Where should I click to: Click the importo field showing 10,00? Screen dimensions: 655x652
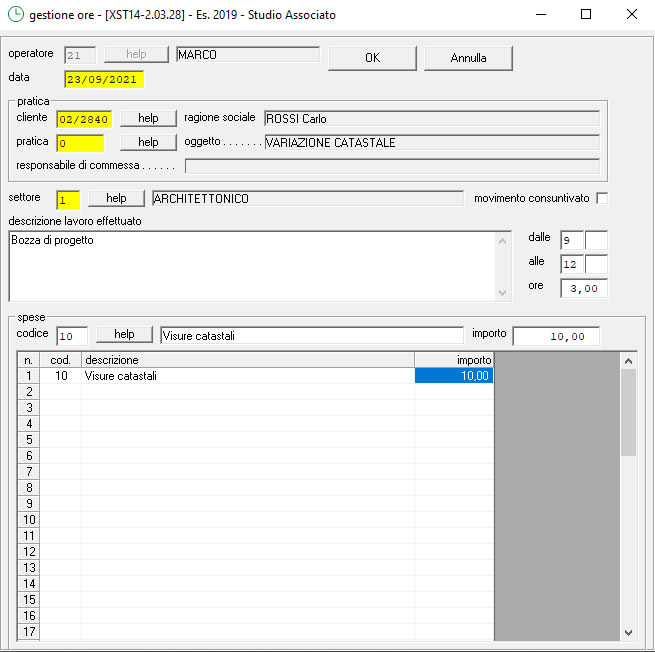[556, 336]
